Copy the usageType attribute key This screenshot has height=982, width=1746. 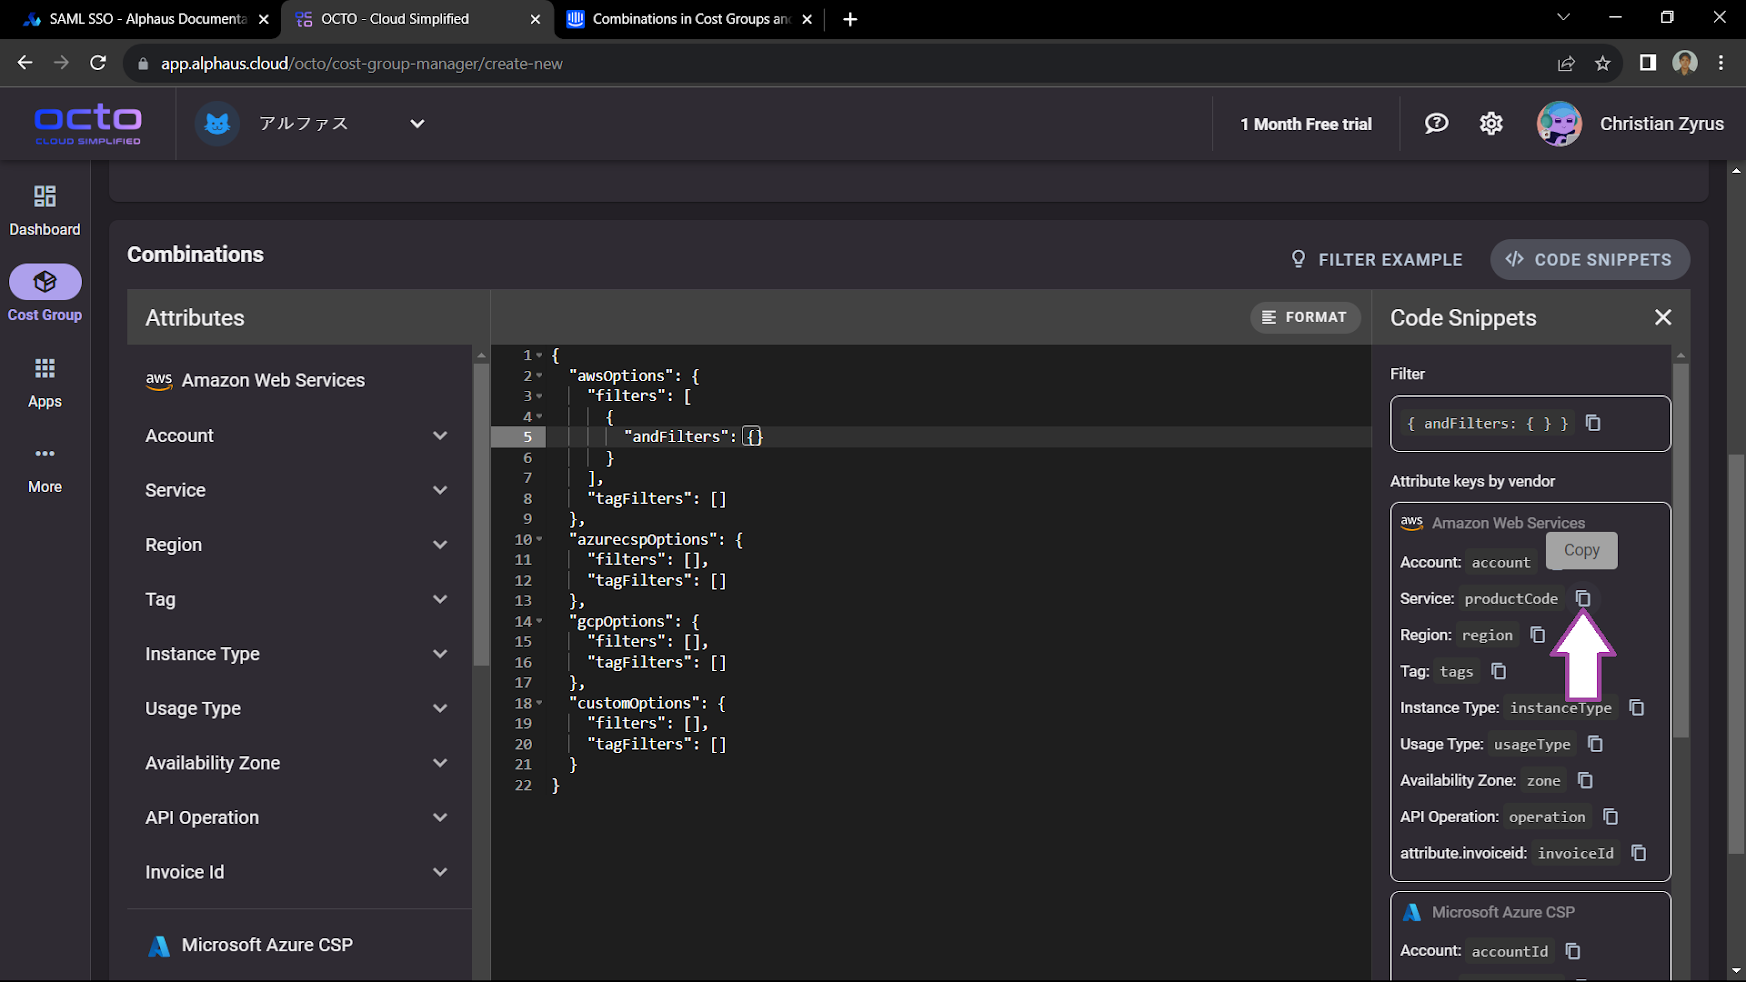(1595, 744)
